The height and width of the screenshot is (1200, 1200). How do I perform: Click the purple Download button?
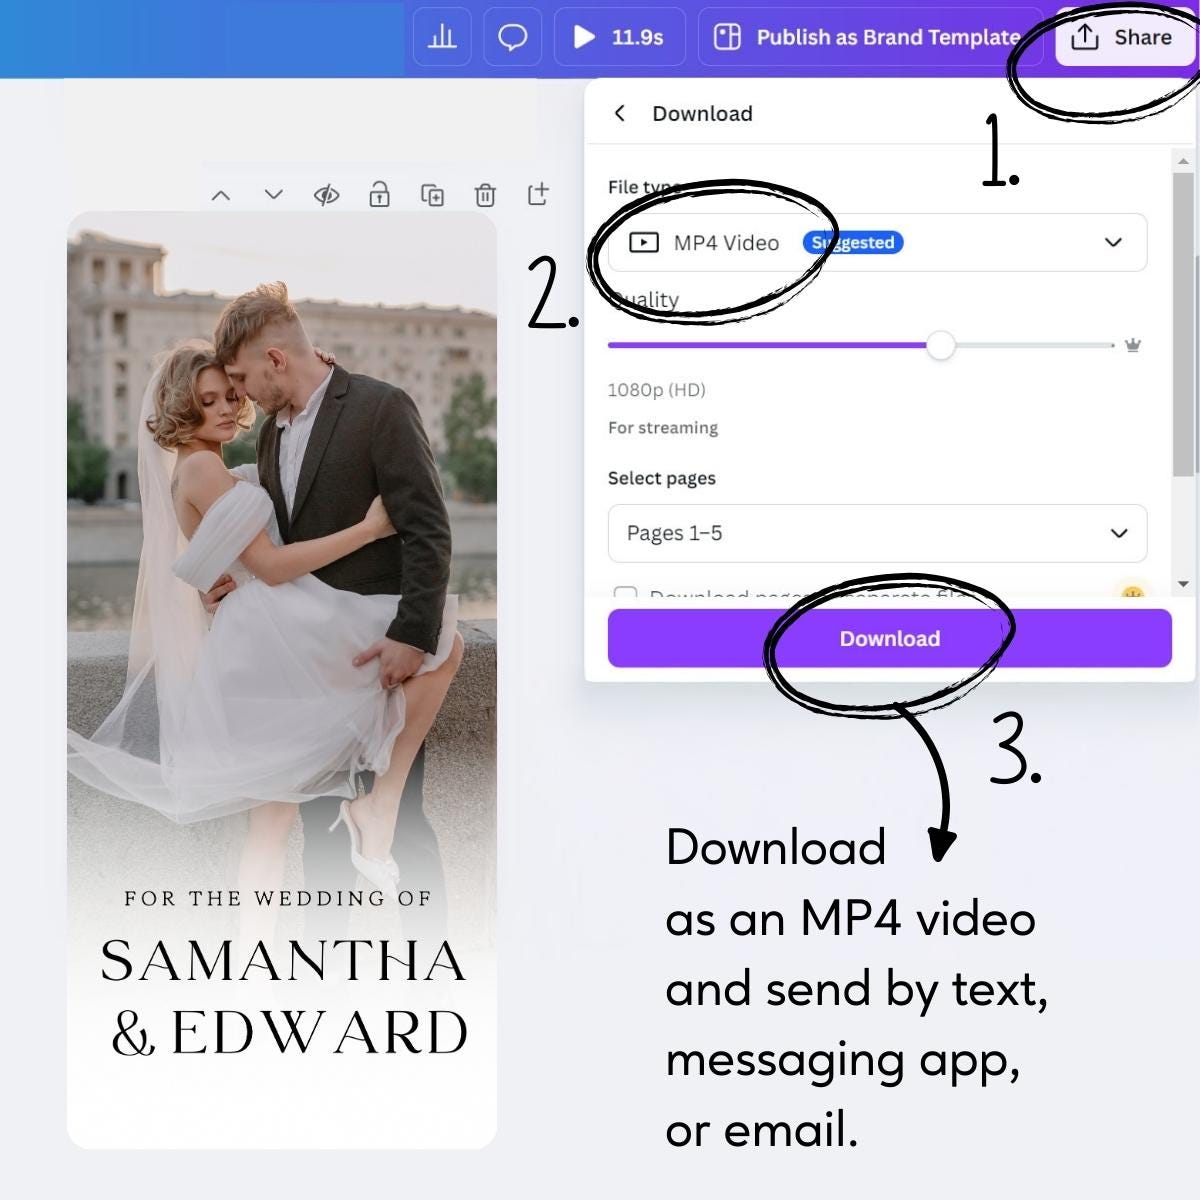(x=889, y=638)
